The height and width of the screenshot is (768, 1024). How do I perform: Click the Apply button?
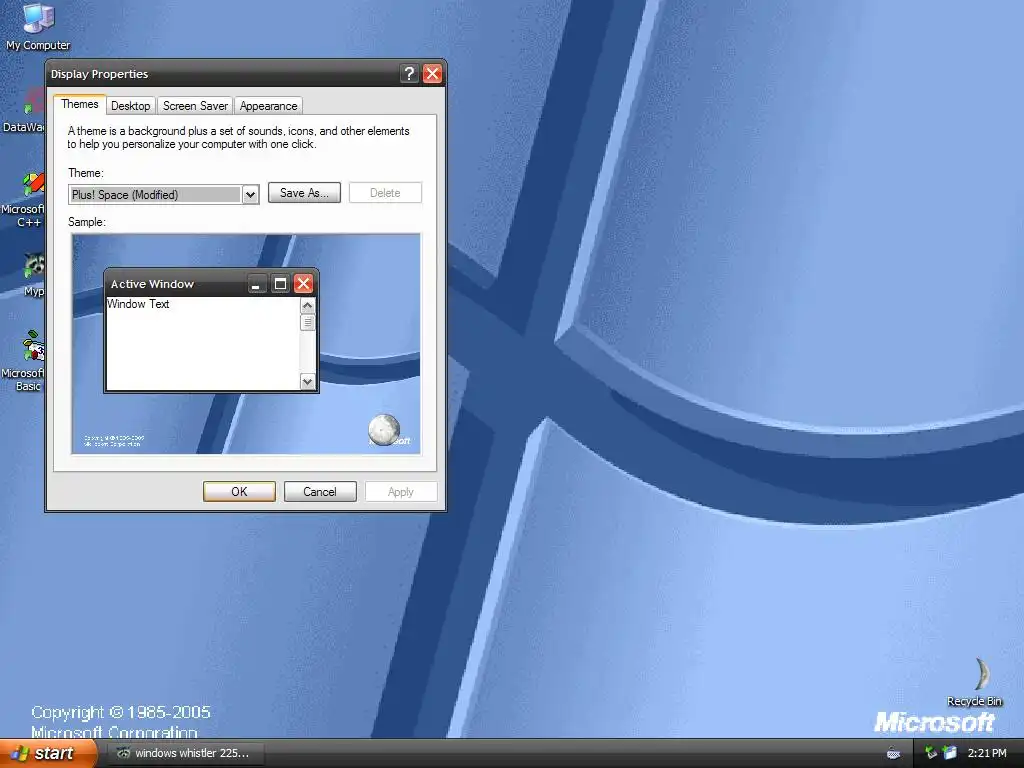(x=401, y=492)
